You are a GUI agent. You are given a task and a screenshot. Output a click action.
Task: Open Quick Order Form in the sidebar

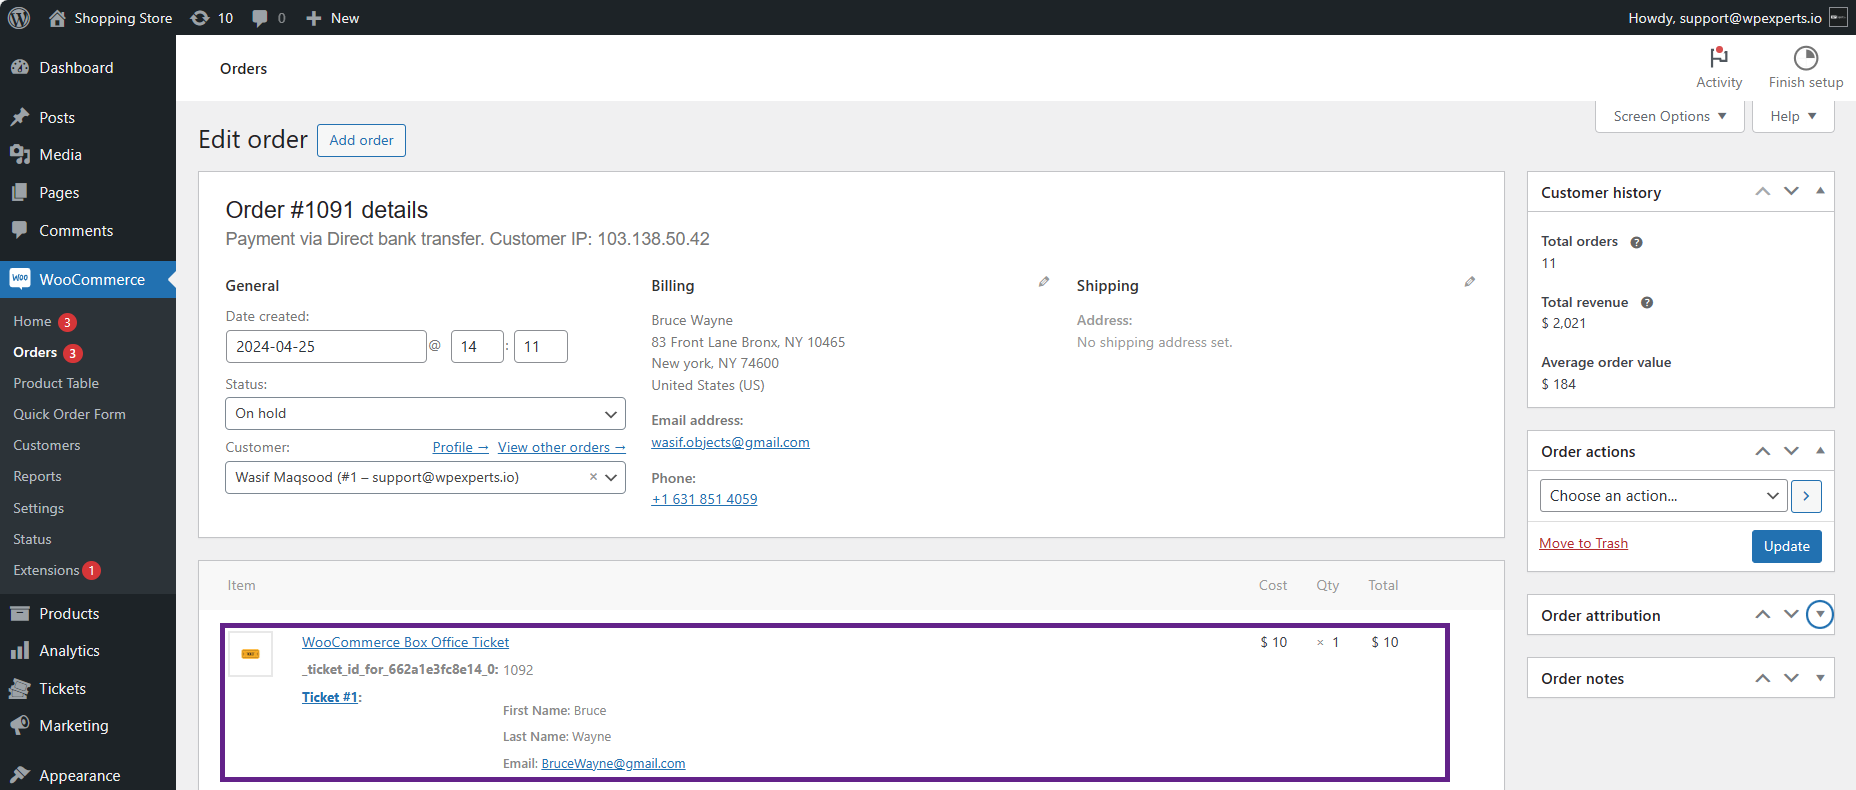tap(69, 414)
